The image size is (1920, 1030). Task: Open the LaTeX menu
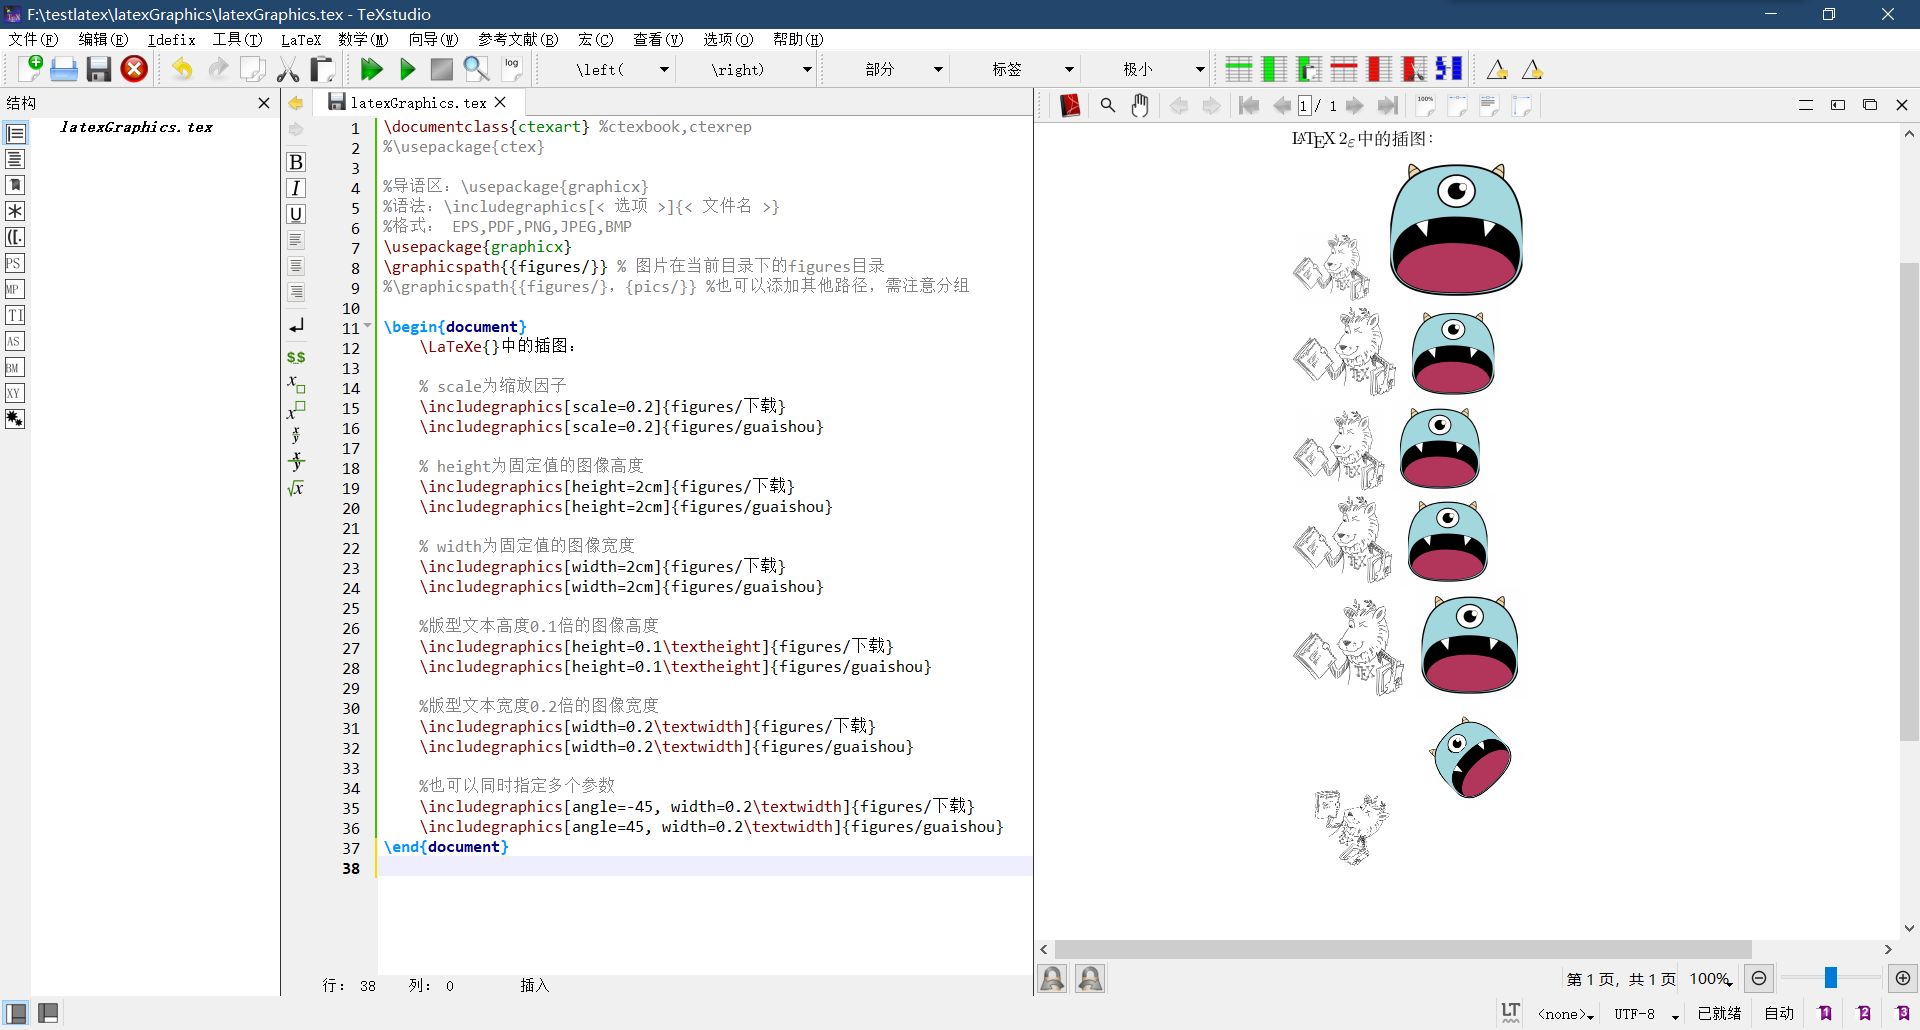point(300,40)
